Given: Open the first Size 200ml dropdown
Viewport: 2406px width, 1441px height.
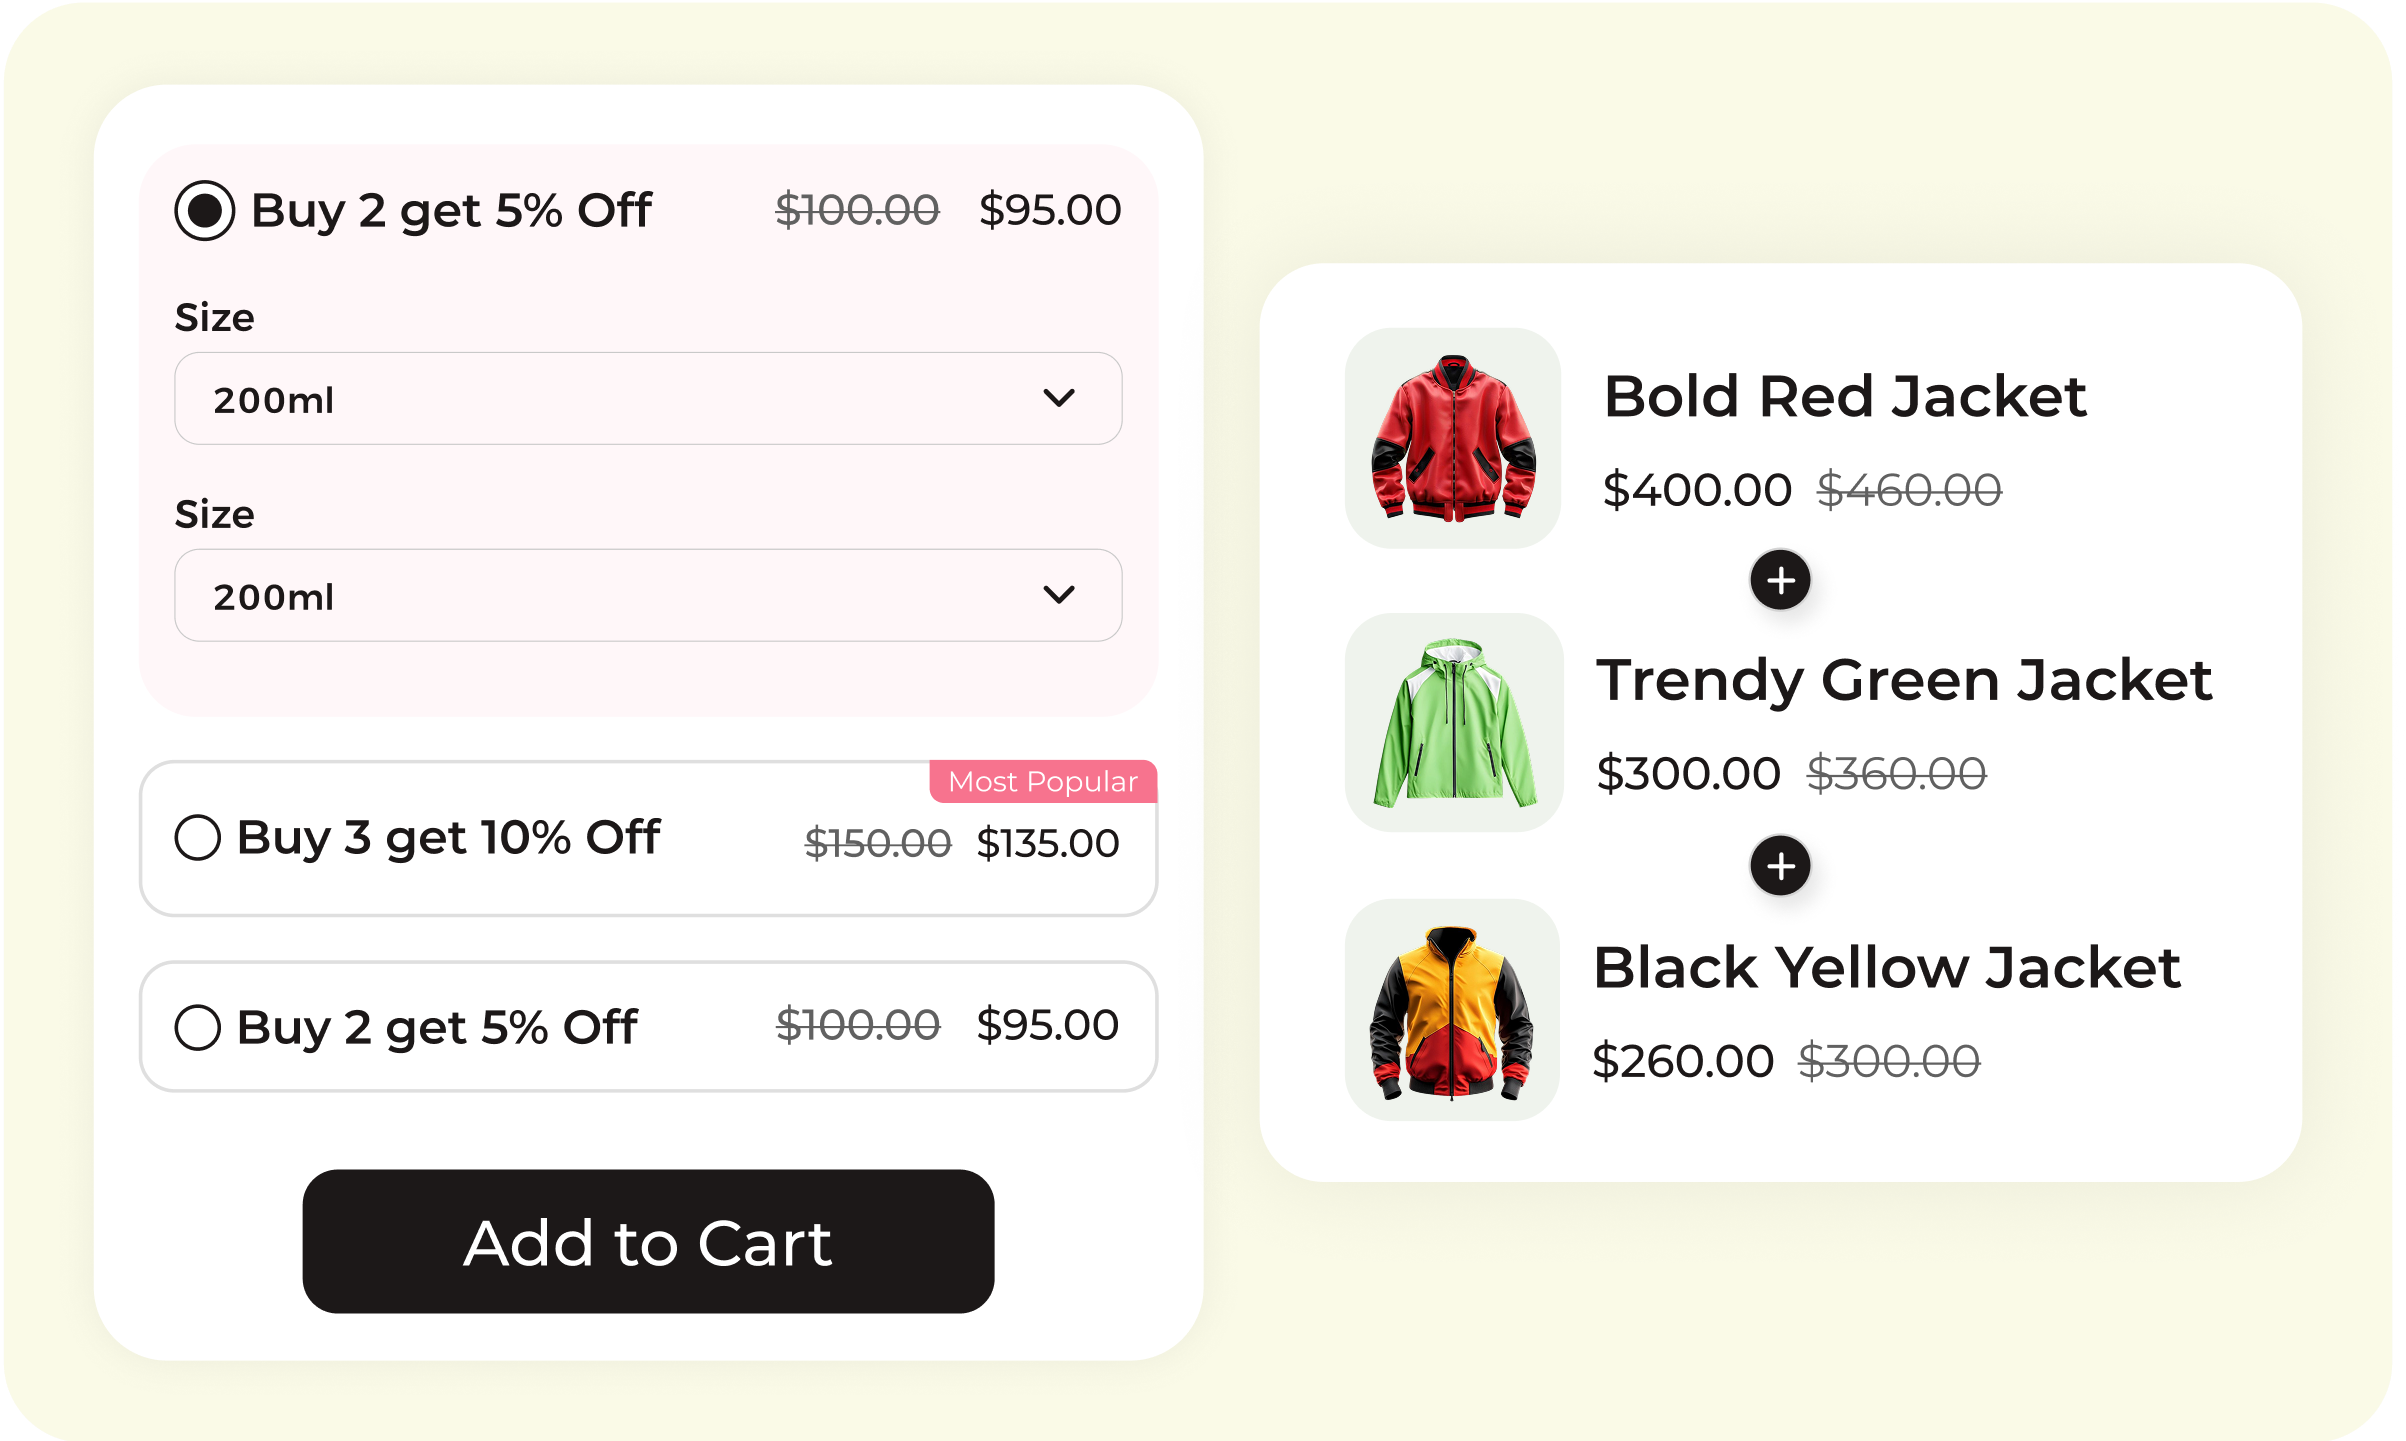Looking at the screenshot, I should 648,398.
